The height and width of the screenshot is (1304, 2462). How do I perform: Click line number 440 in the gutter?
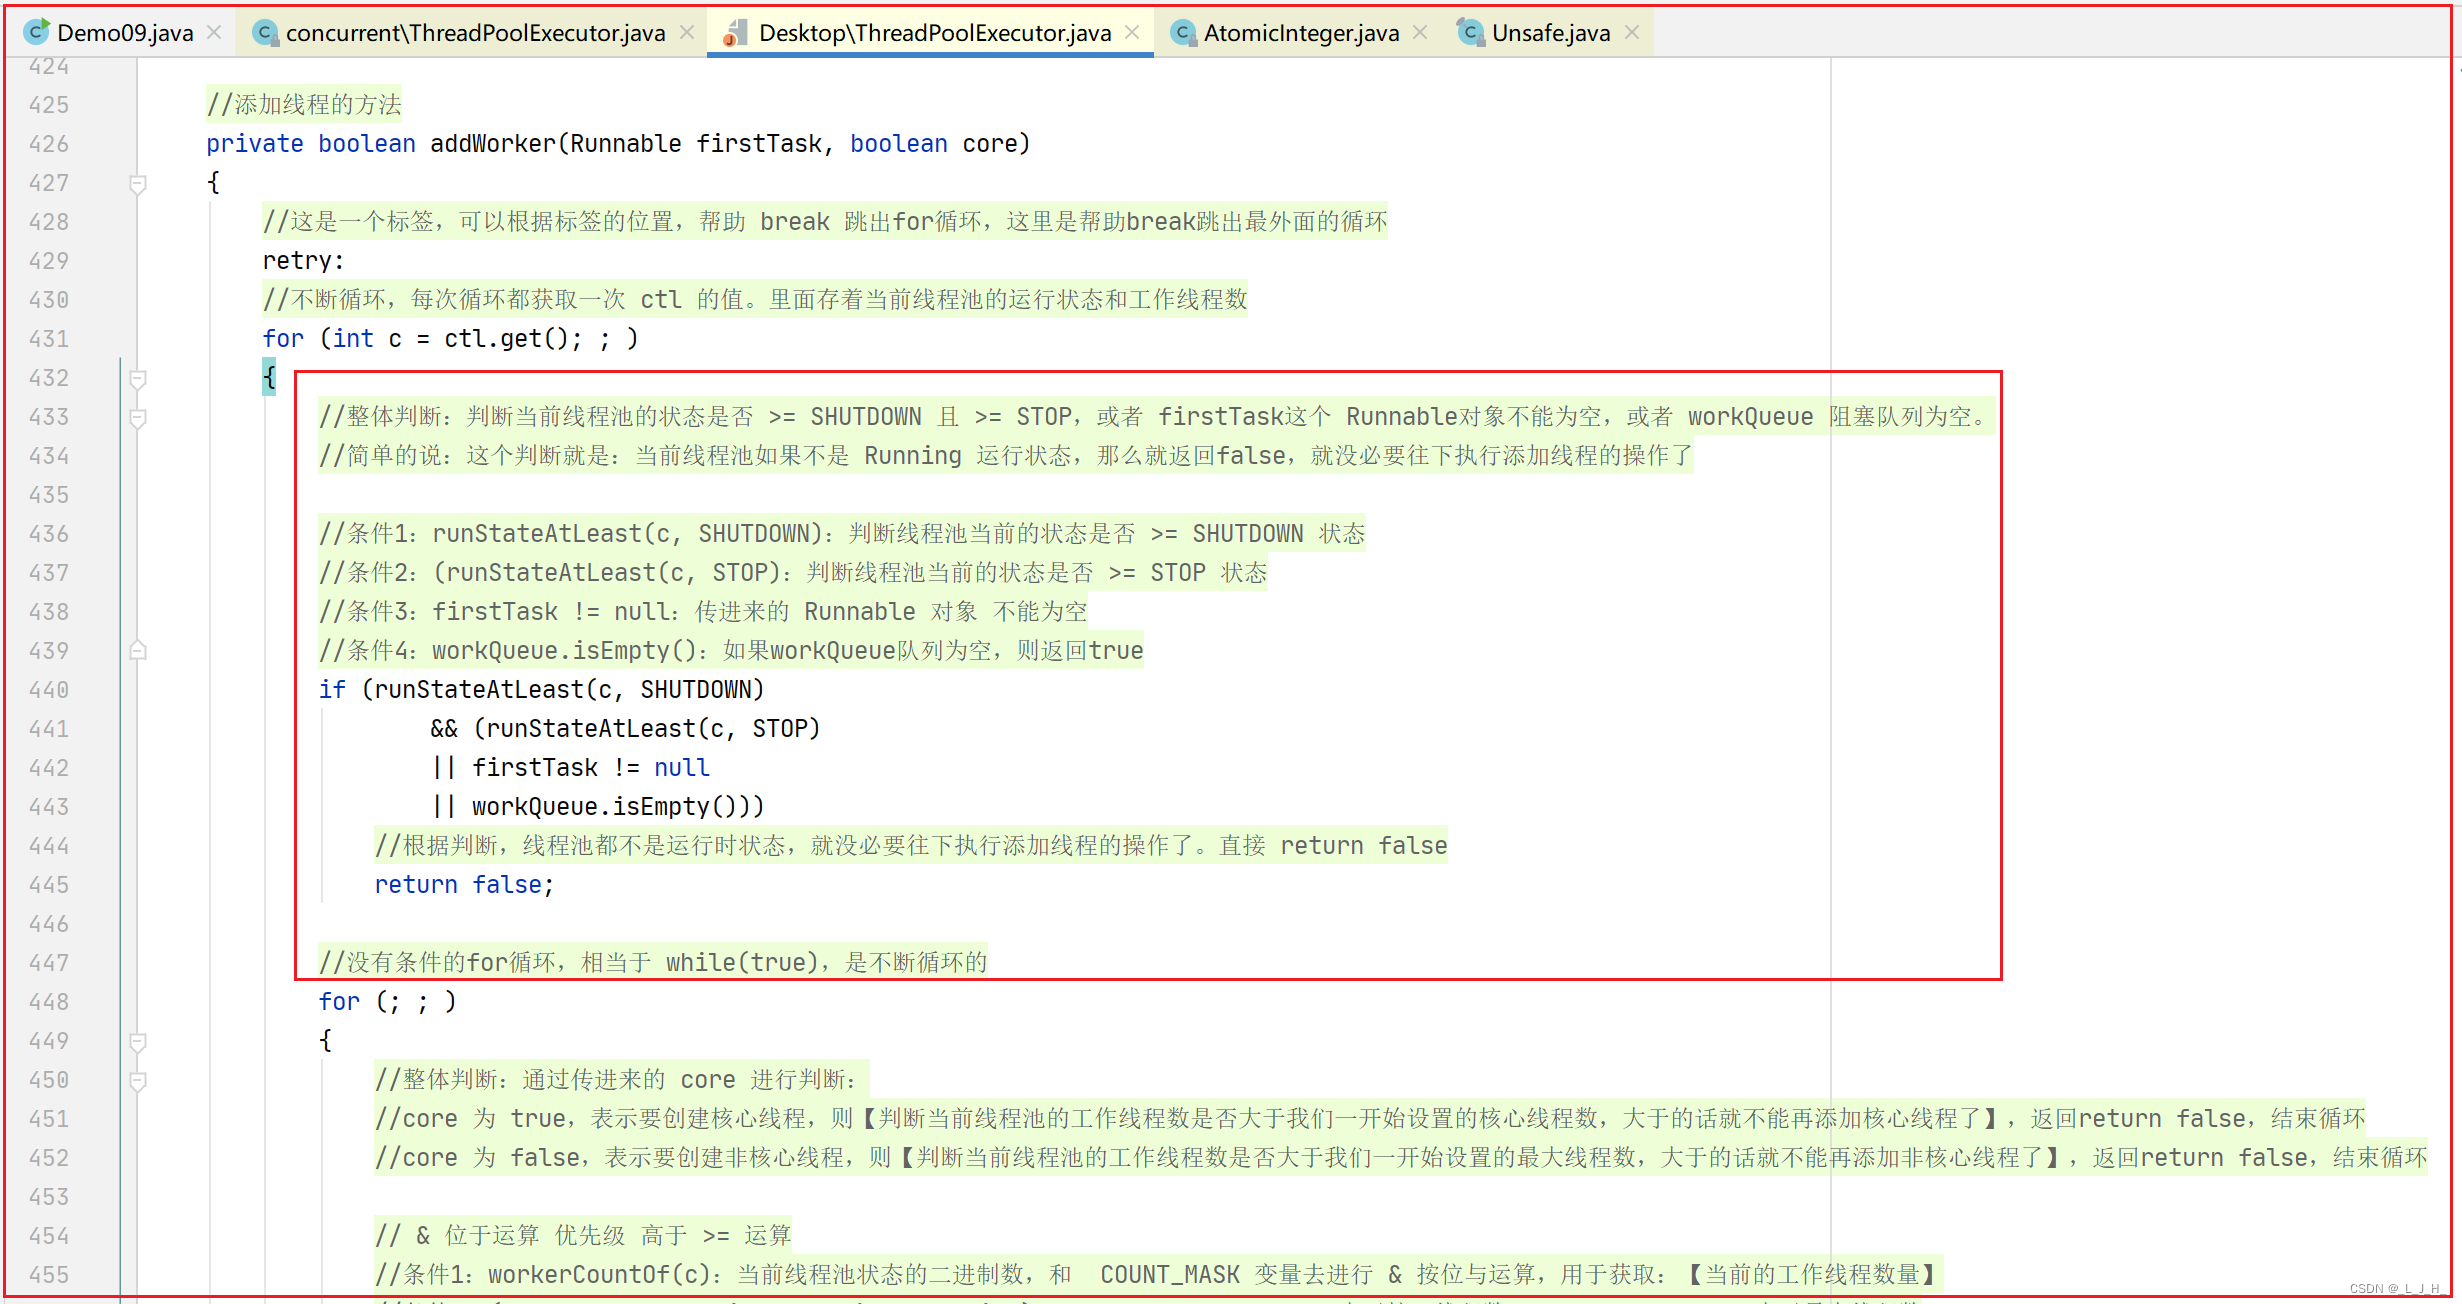[x=49, y=690]
